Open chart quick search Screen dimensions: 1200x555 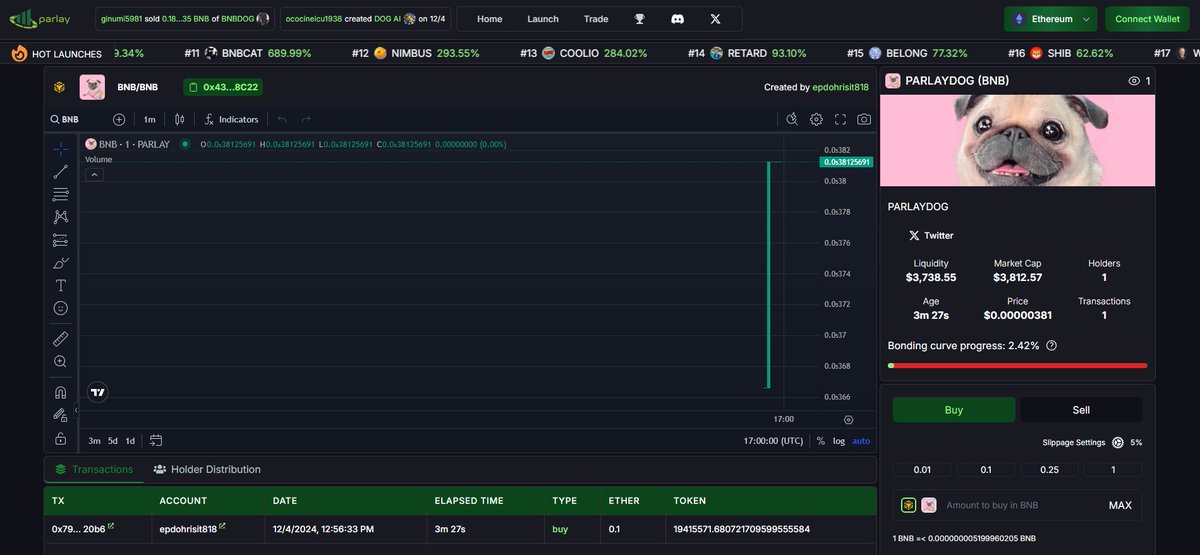pyautogui.click(x=791, y=119)
